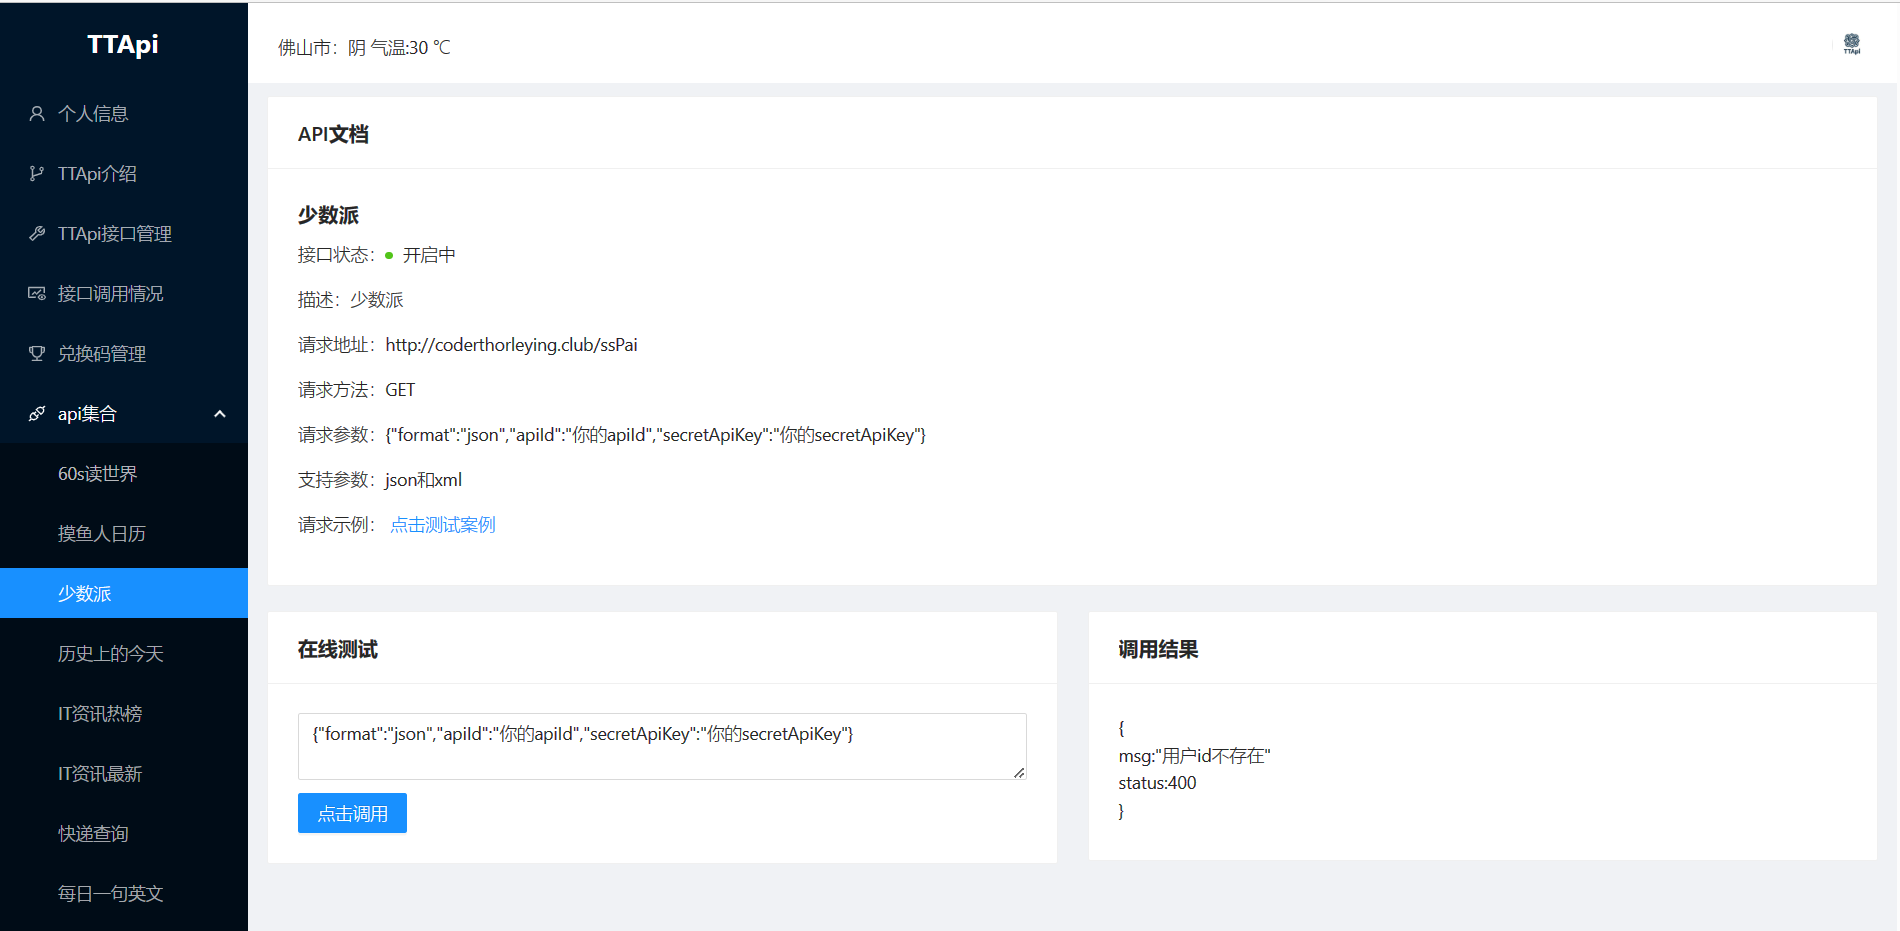Screen dimensions: 1900x931
Task: Choose IT资讯热榜 from the sidebar
Action: (x=124, y=714)
